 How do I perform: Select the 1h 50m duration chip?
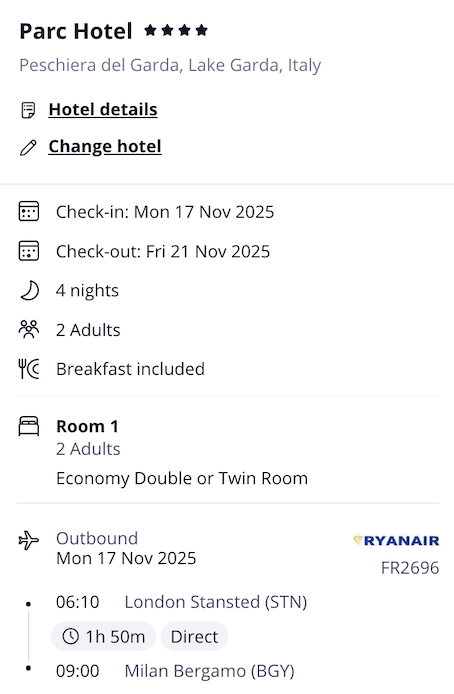tap(103, 636)
